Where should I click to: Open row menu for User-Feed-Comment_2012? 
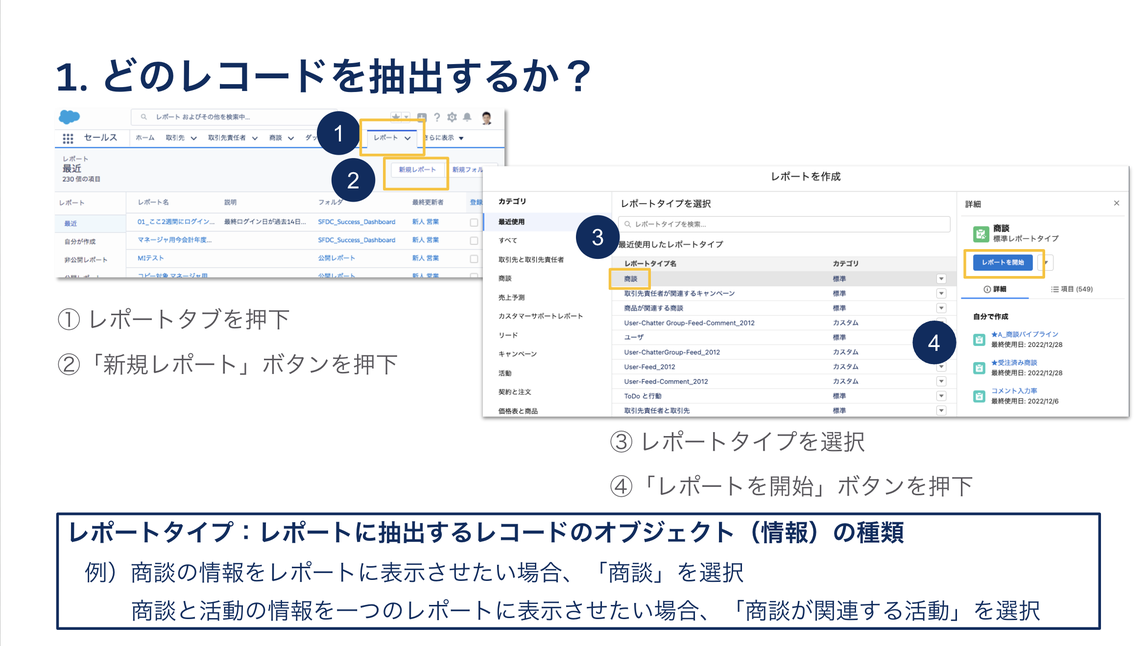coord(941,382)
